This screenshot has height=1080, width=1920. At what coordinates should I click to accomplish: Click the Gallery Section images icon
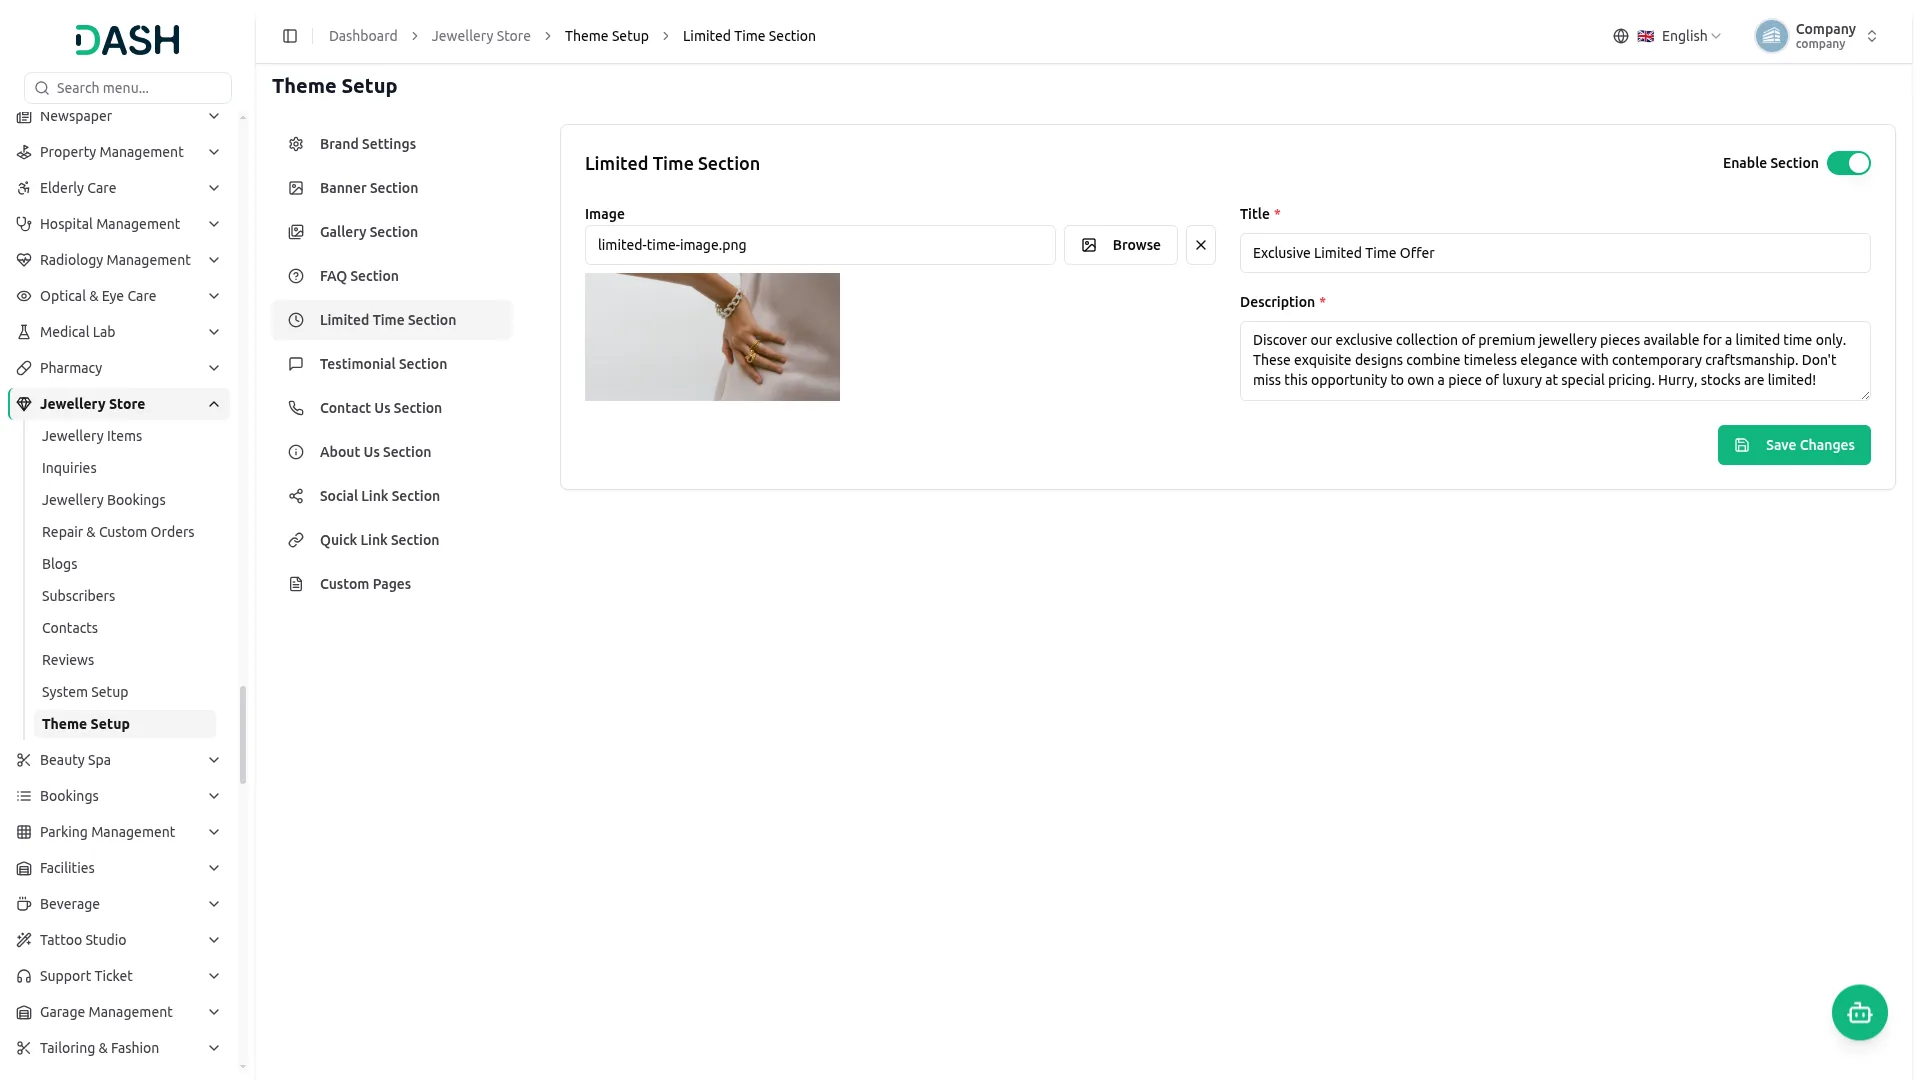[x=296, y=232]
